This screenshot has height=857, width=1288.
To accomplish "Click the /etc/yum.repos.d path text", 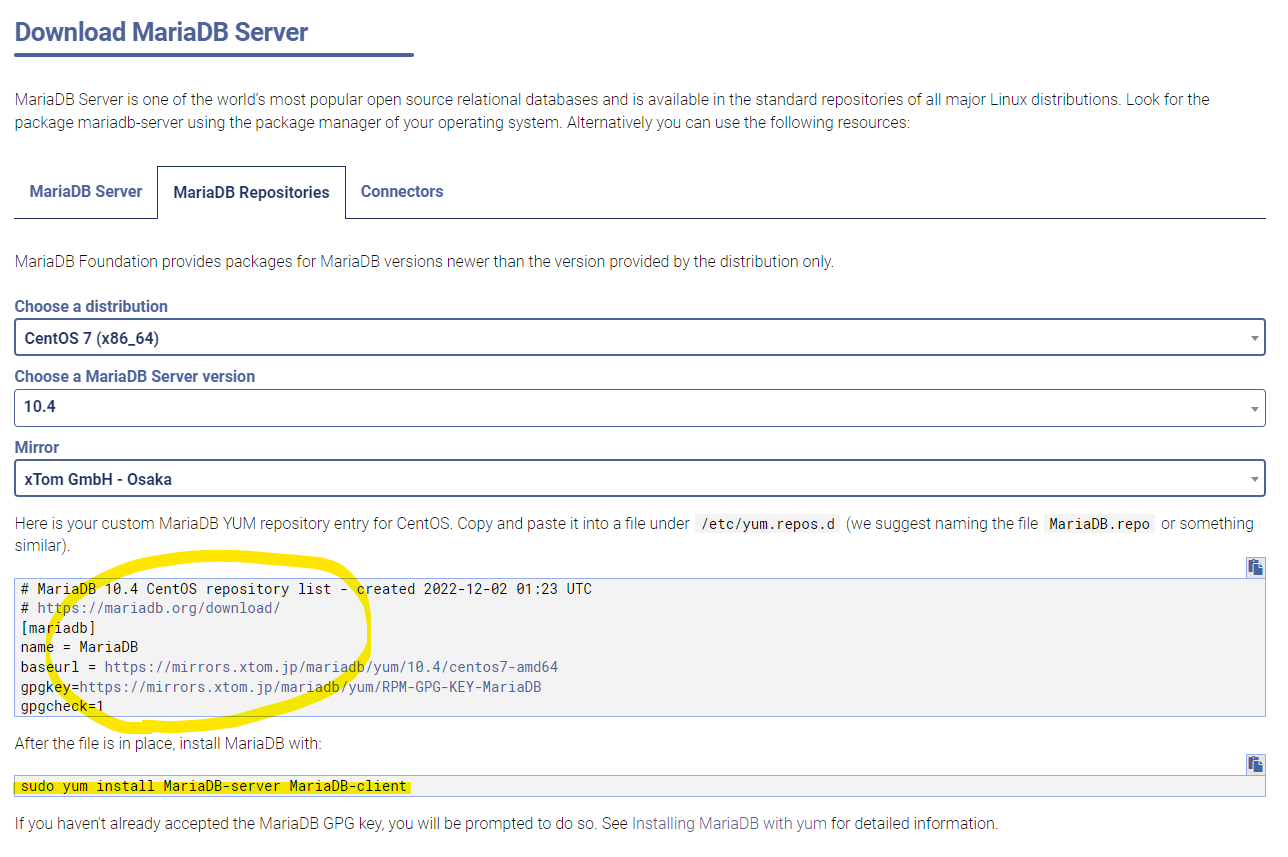I will 768,524.
